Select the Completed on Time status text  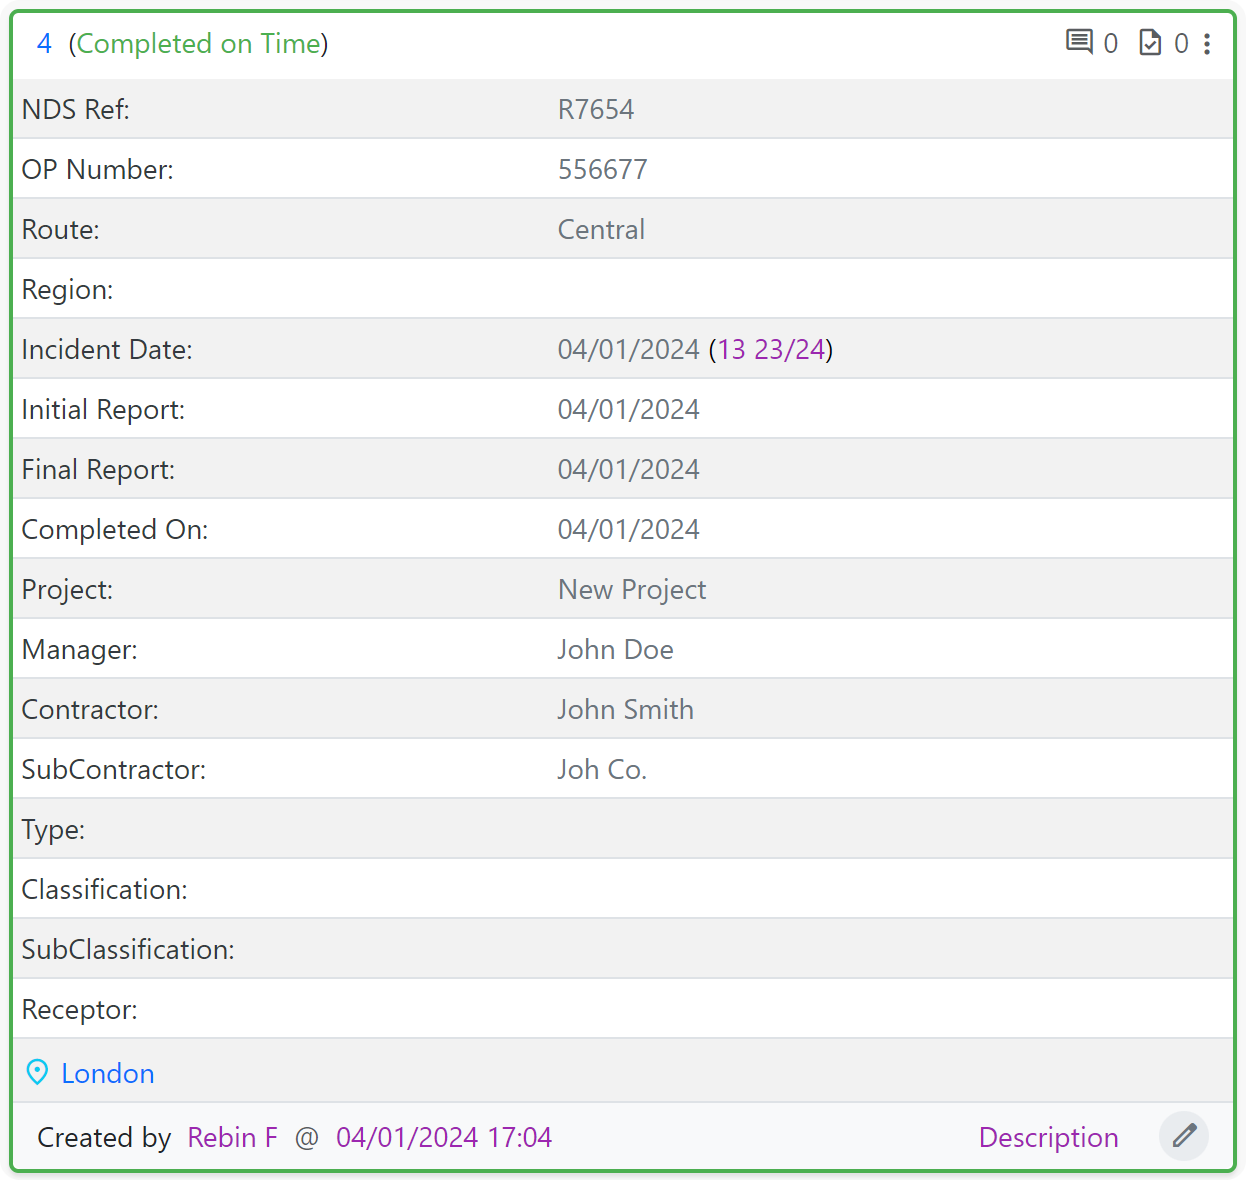pyautogui.click(x=199, y=44)
